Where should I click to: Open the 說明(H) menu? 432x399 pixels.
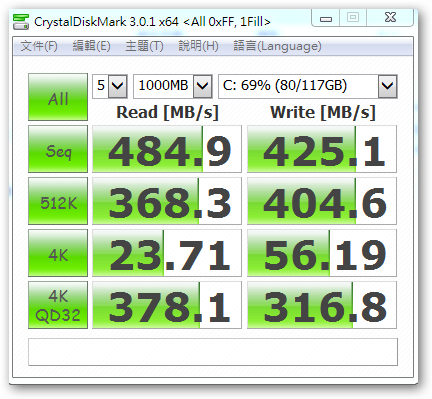click(198, 46)
